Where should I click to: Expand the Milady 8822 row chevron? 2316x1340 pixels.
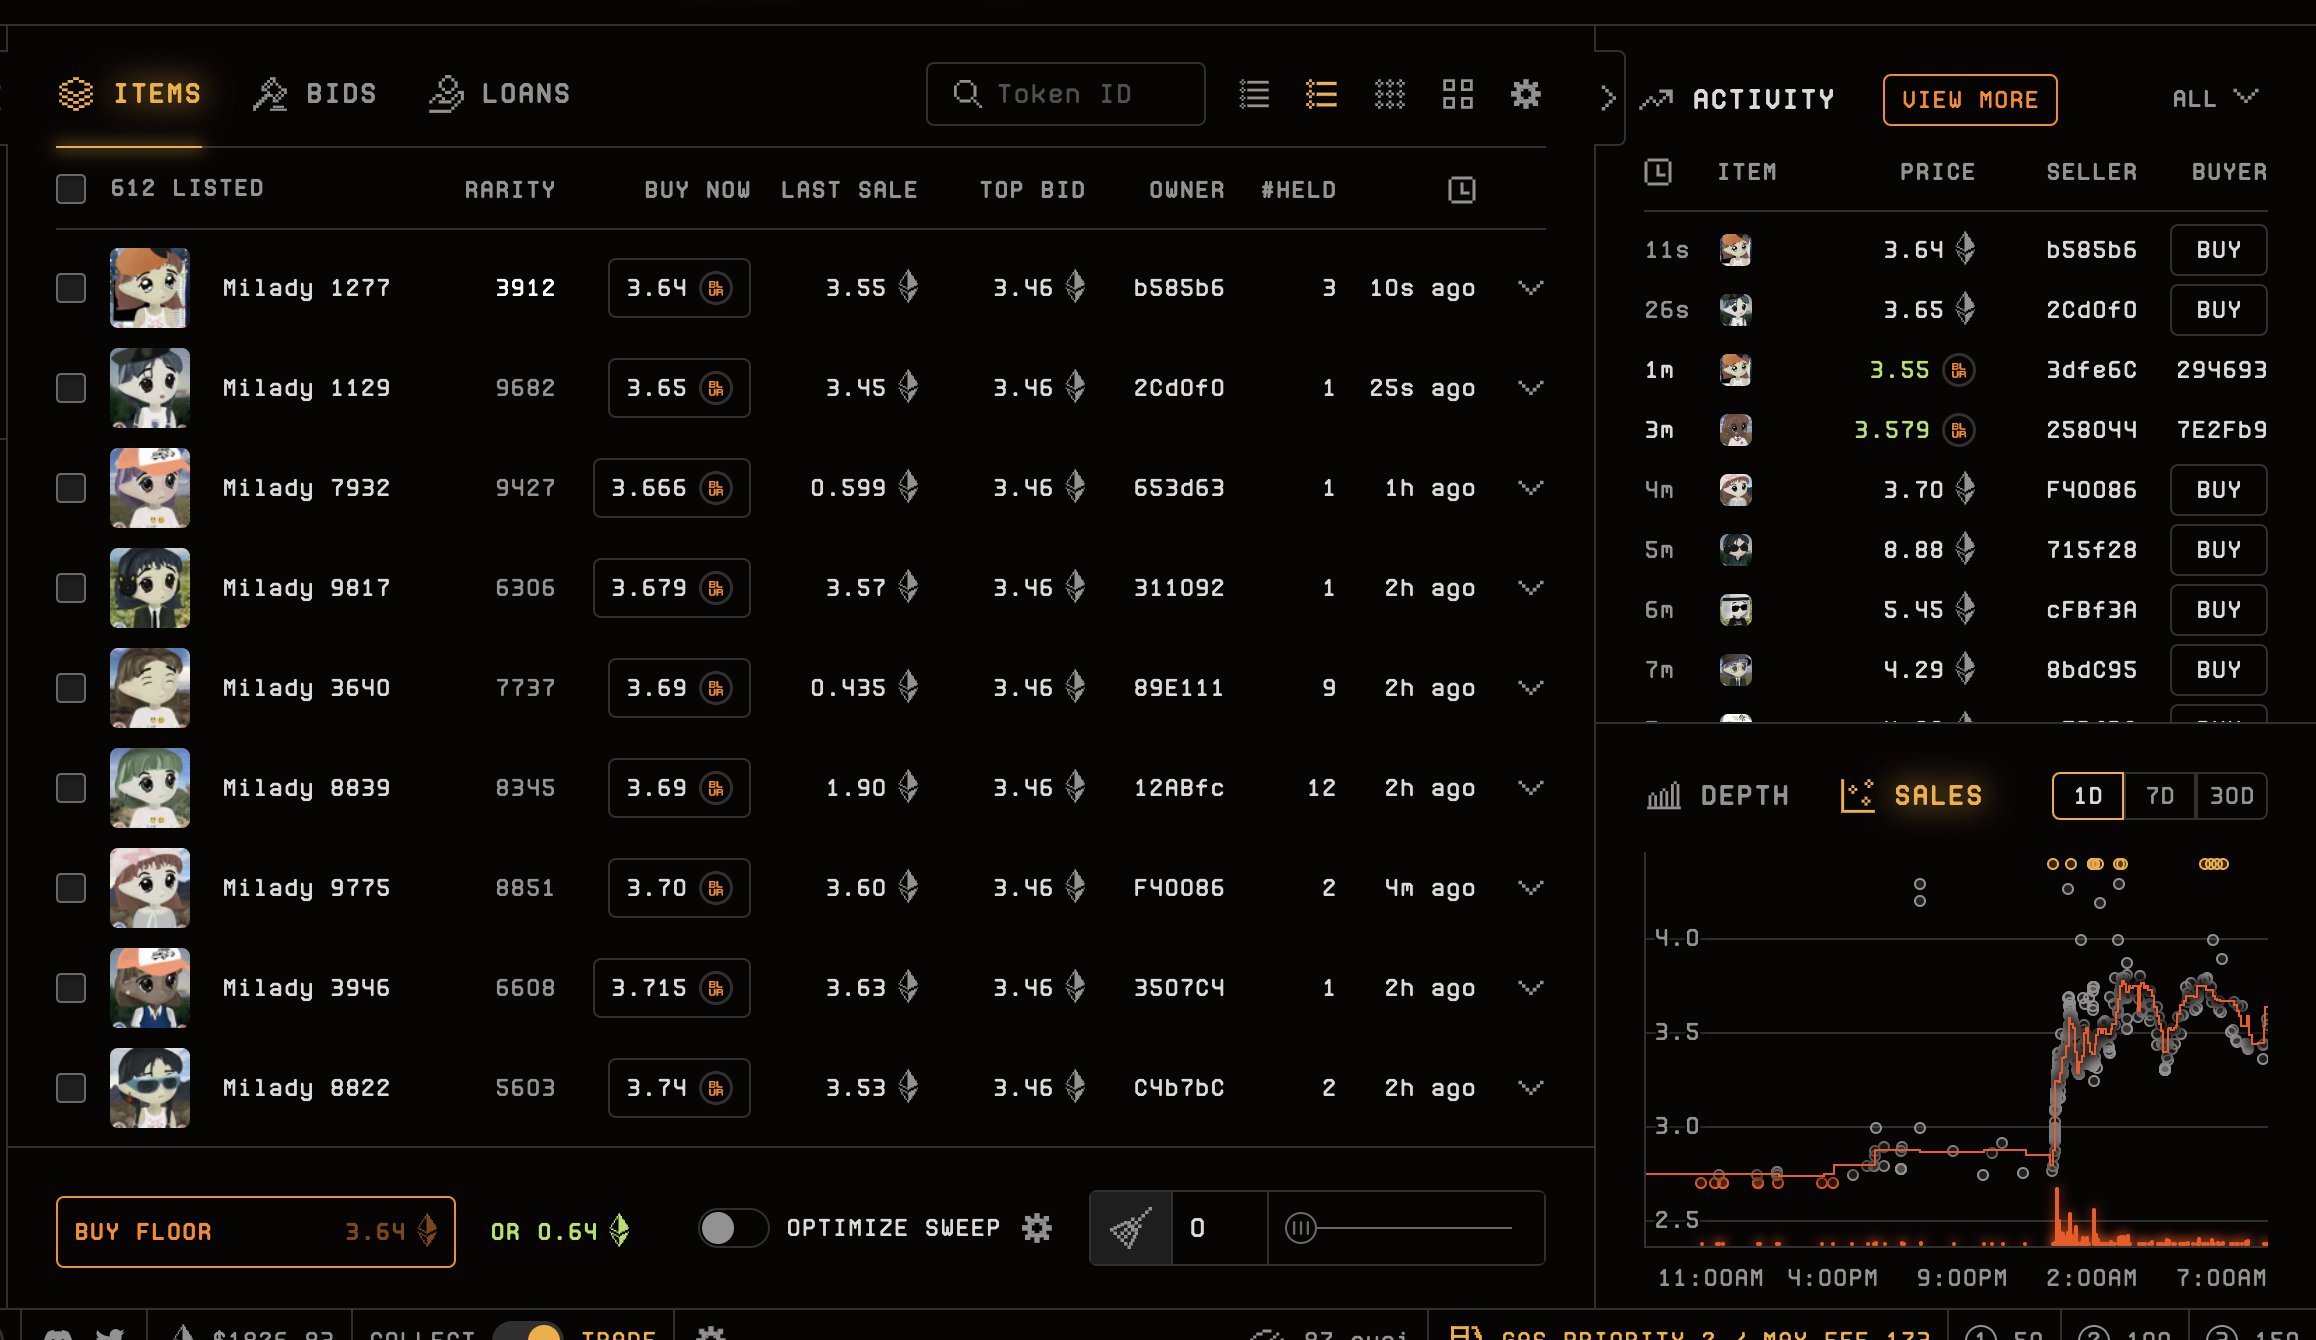[1531, 1088]
